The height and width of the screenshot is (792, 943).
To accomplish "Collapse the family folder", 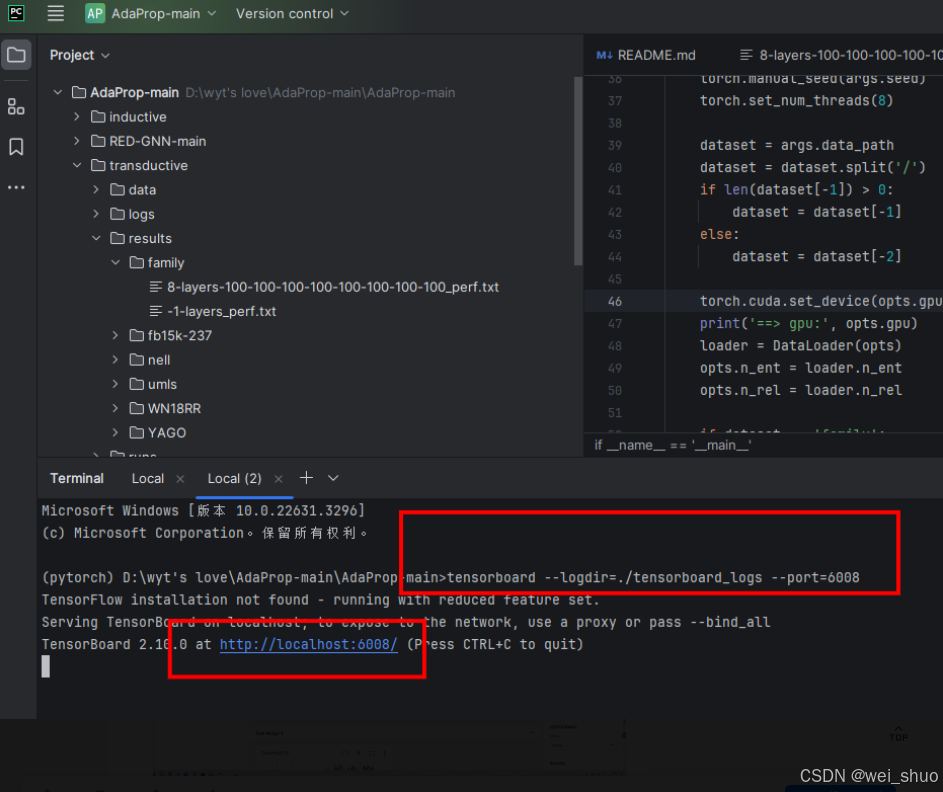I will click(x=115, y=263).
